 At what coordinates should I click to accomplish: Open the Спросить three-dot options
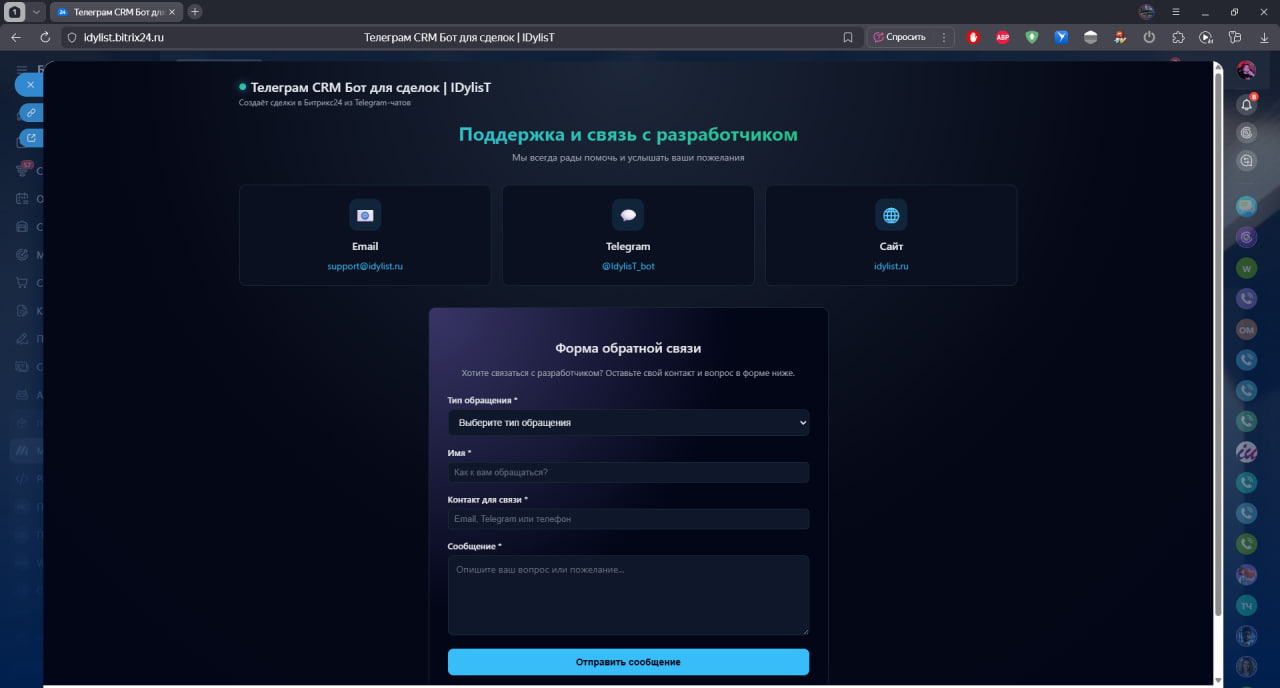point(944,37)
